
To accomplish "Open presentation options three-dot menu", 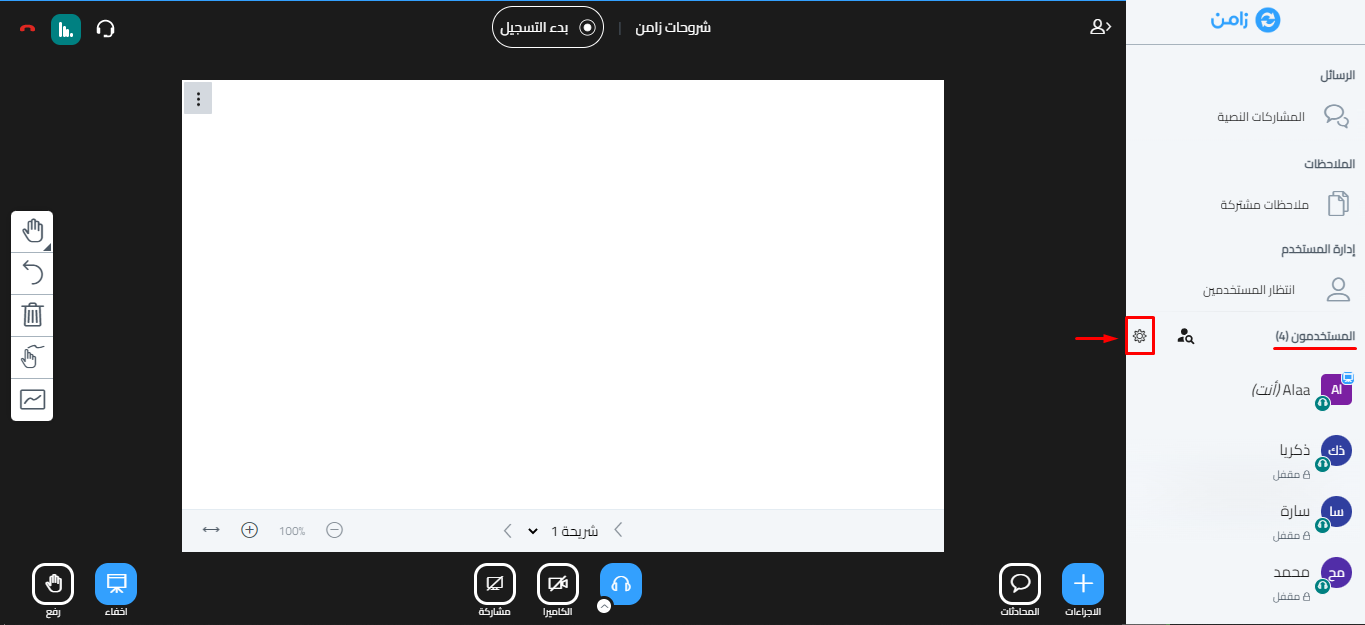I will click(198, 99).
